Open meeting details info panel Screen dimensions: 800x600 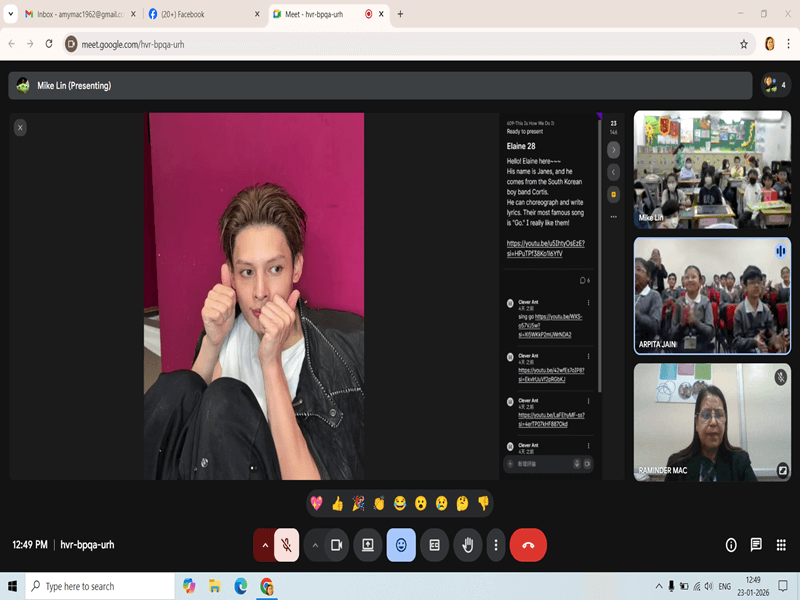[x=731, y=545]
